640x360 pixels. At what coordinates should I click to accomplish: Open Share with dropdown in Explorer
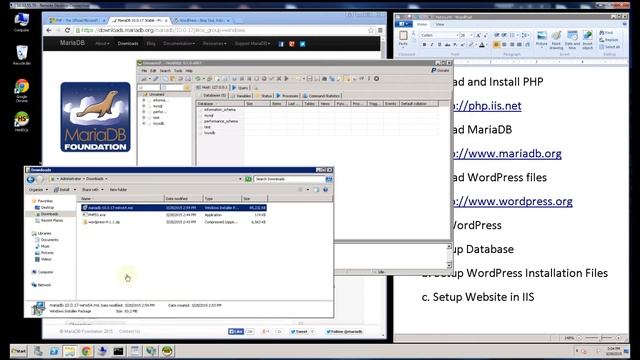pyautogui.click(x=93, y=190)
